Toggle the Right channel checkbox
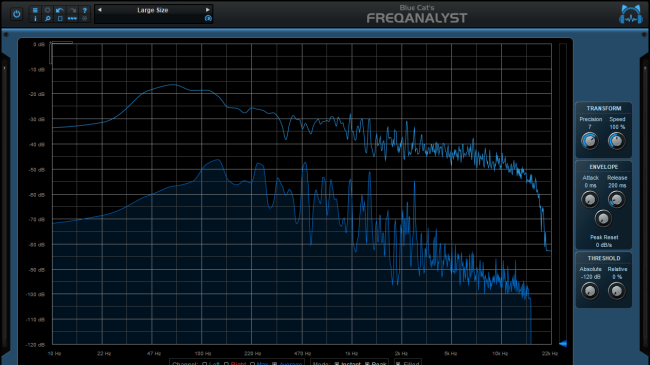Image resolution: width=650 pixels, height=365 pixels. click(226, 364)
